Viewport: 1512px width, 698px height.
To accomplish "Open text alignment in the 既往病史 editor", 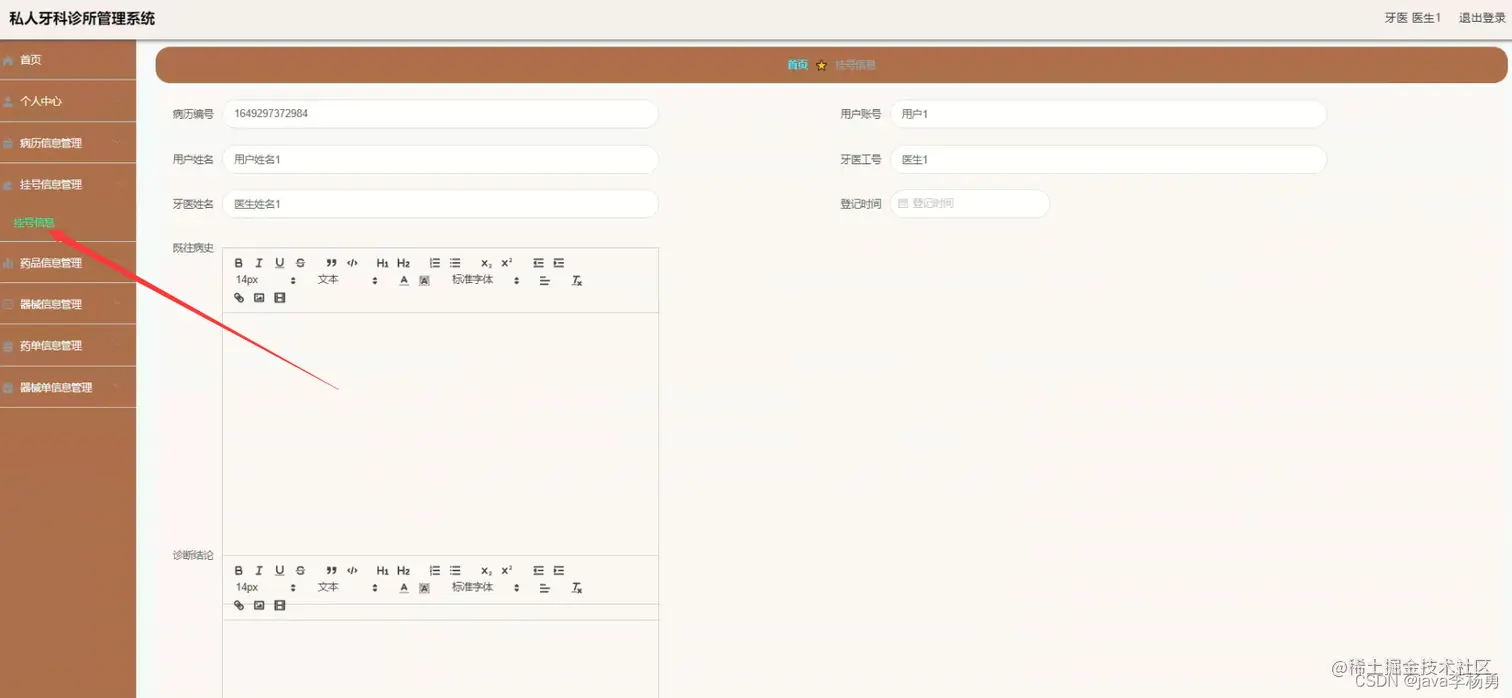I will click(x=545, y=281).
